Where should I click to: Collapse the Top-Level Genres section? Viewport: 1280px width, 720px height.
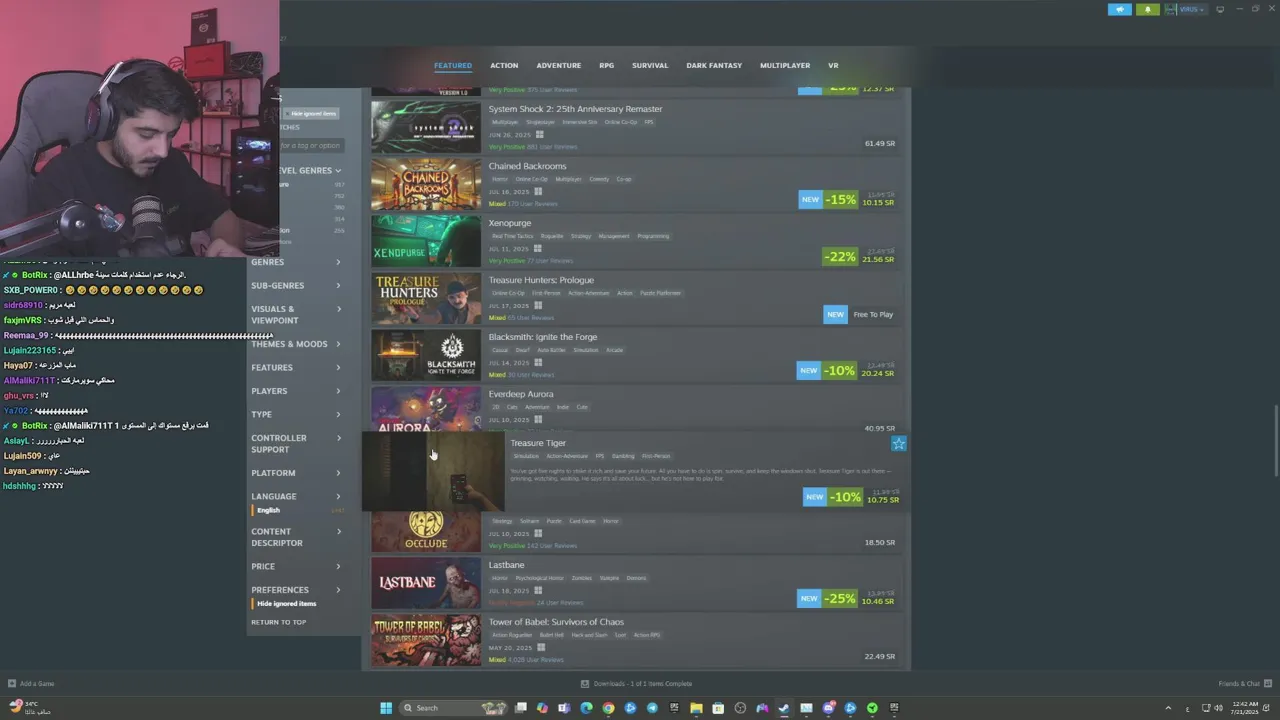[310, 170]
